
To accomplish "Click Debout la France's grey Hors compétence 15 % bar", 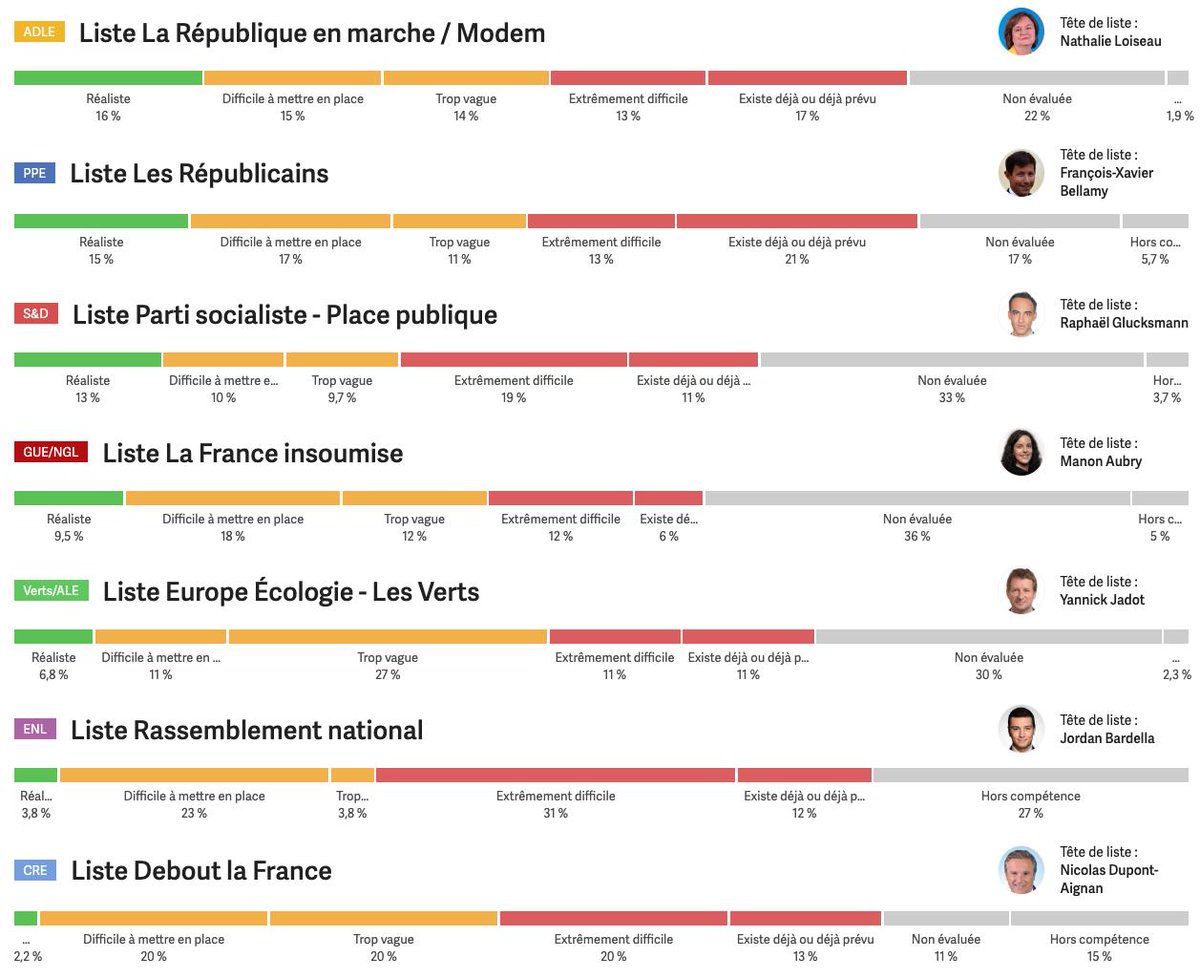I will pos(1099,918).
